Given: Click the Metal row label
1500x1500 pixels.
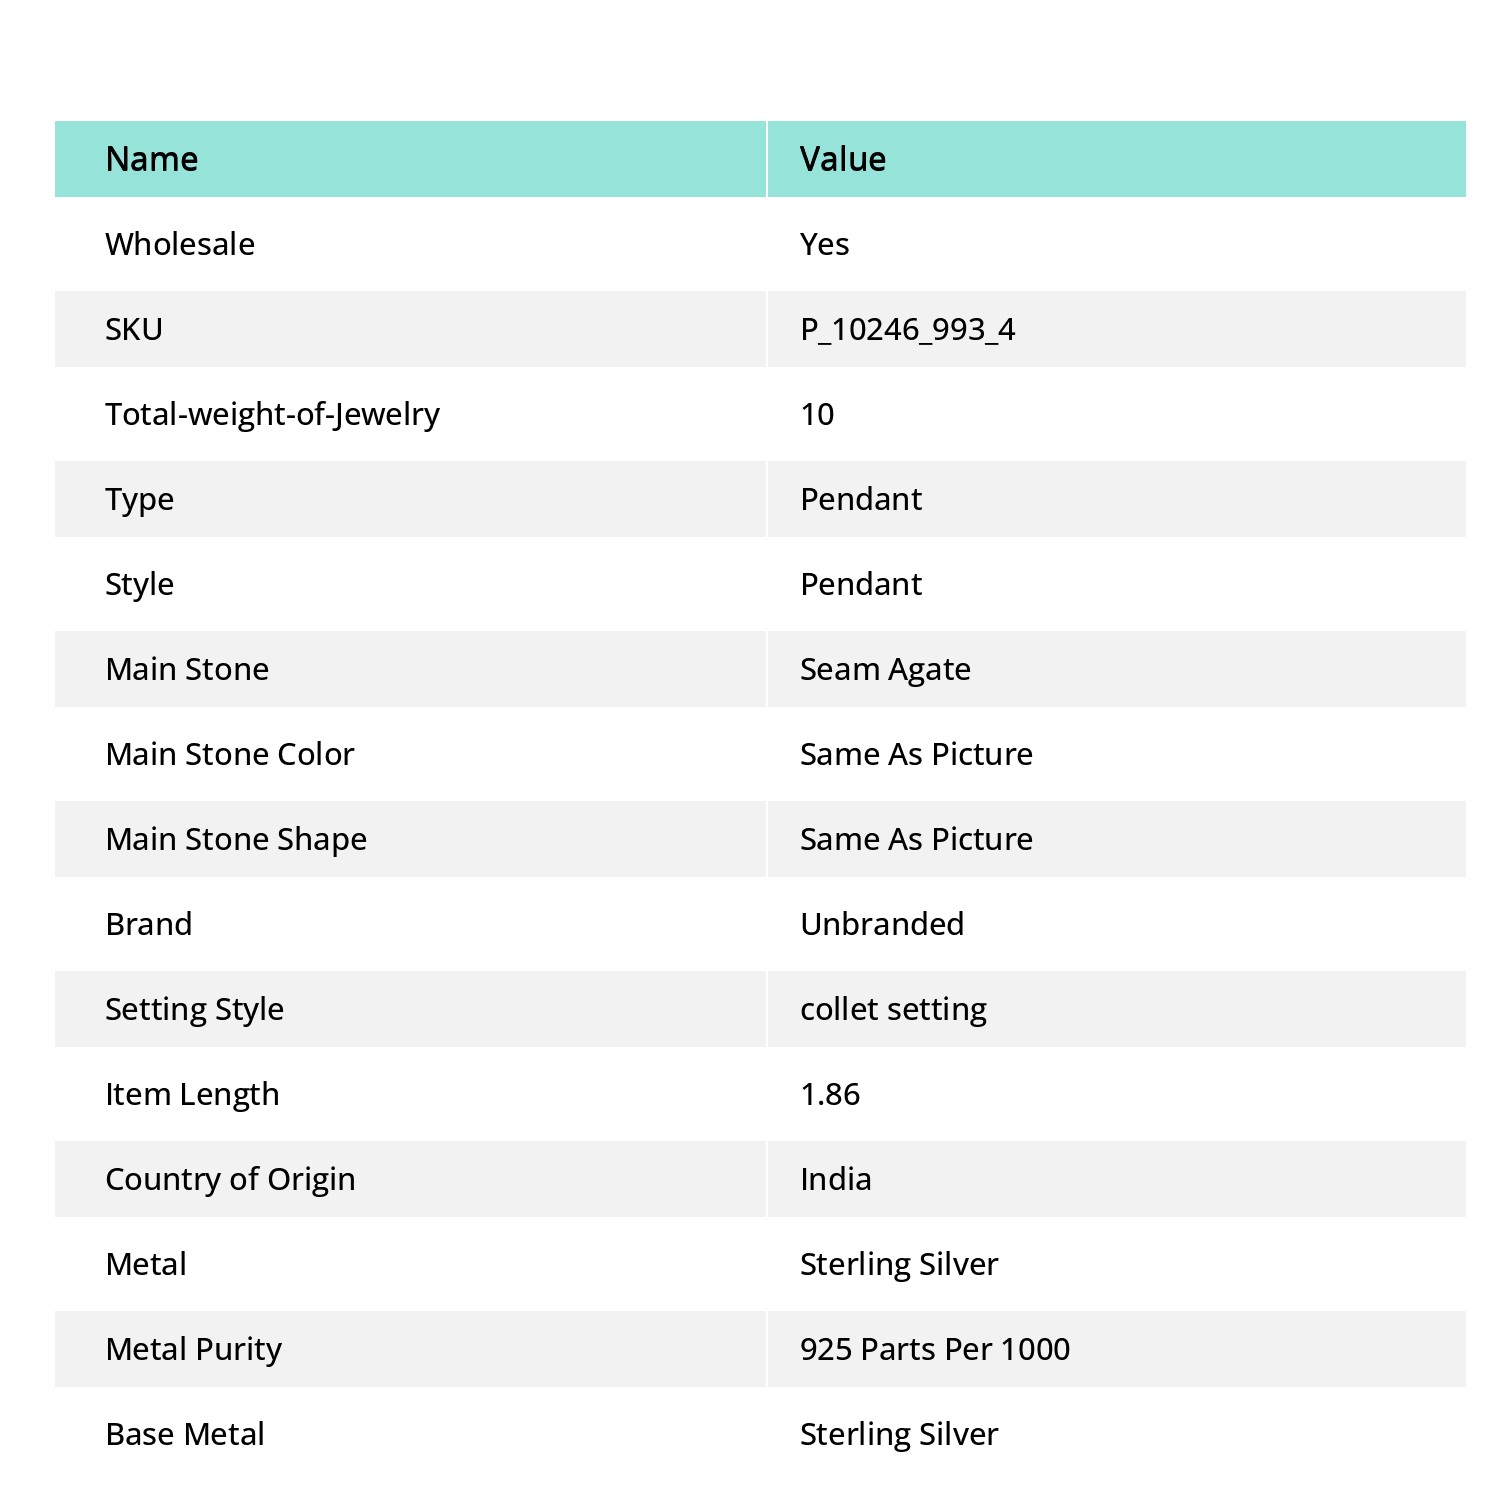Looking at the screenshot, I should [146, 1264].
